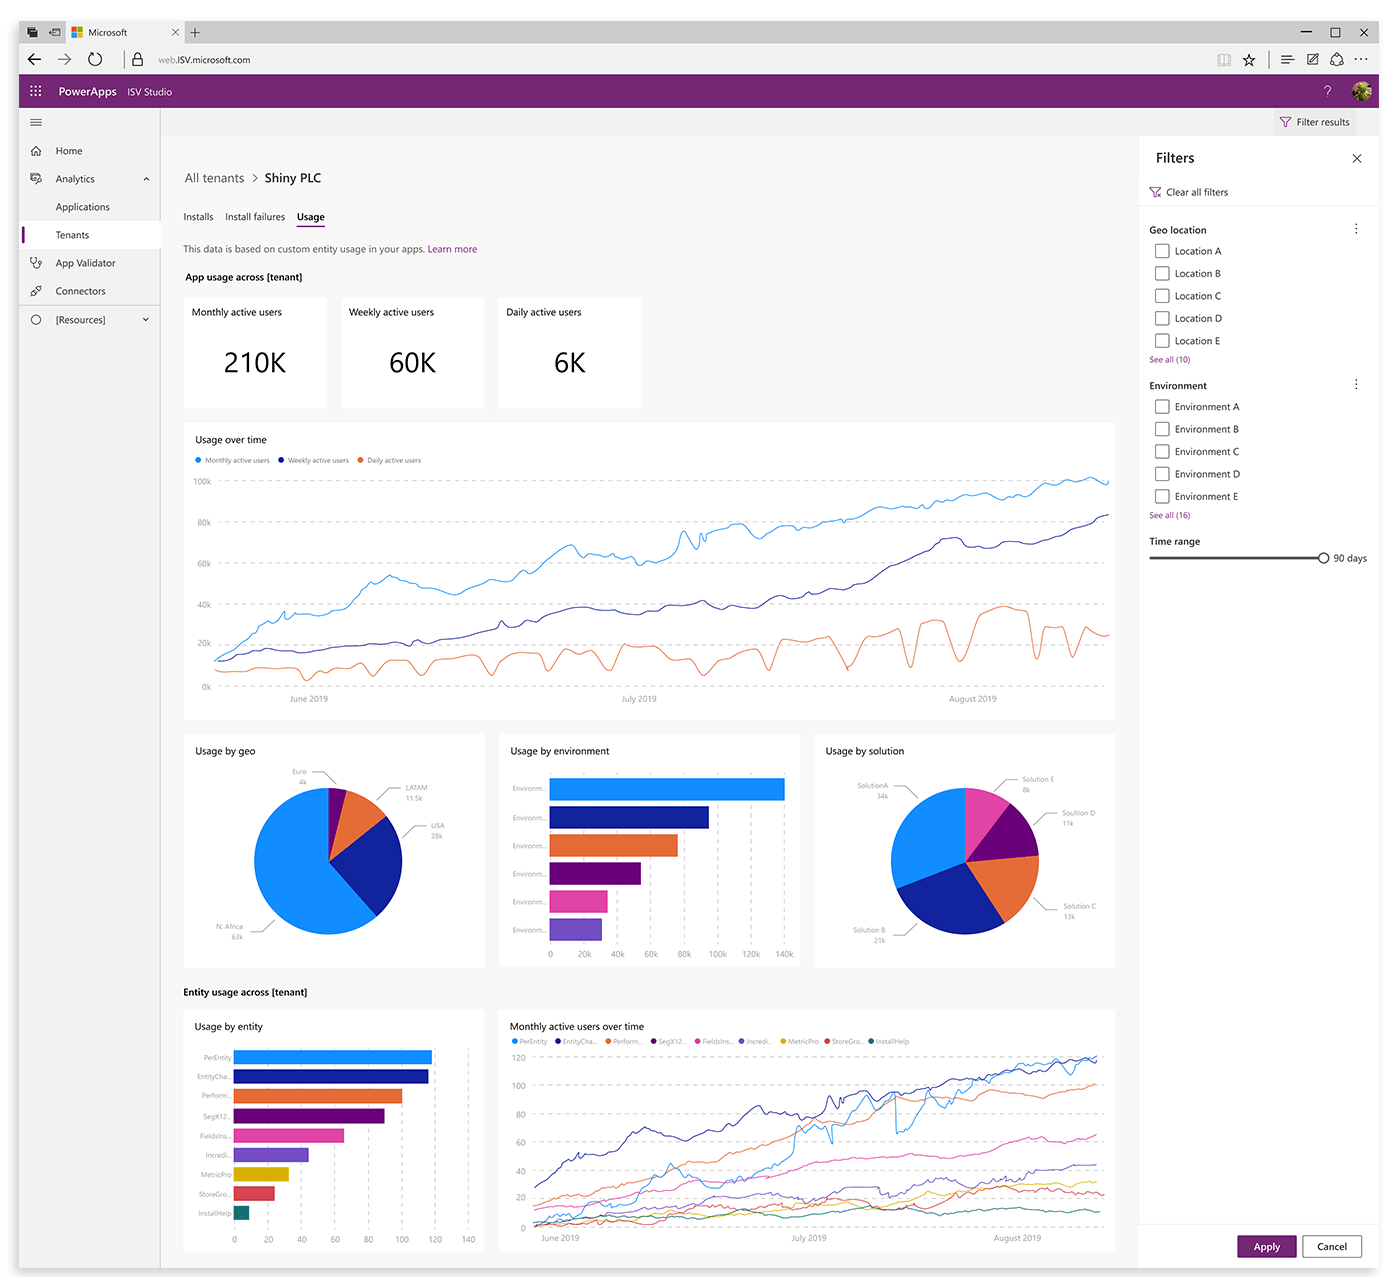Close the Microsoft browser tab

[x=175, y=32]
